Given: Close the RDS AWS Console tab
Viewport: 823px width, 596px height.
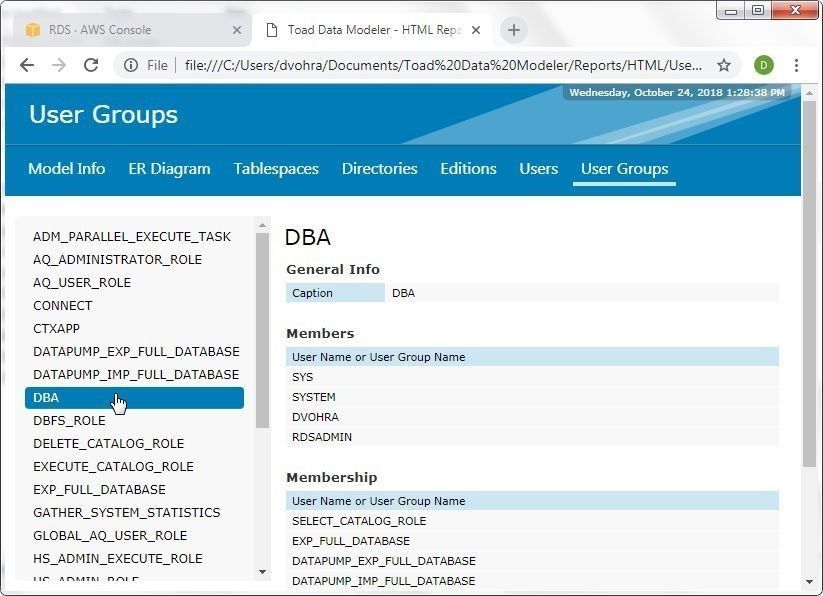Looking at the screenshot, I should point(237,30).
